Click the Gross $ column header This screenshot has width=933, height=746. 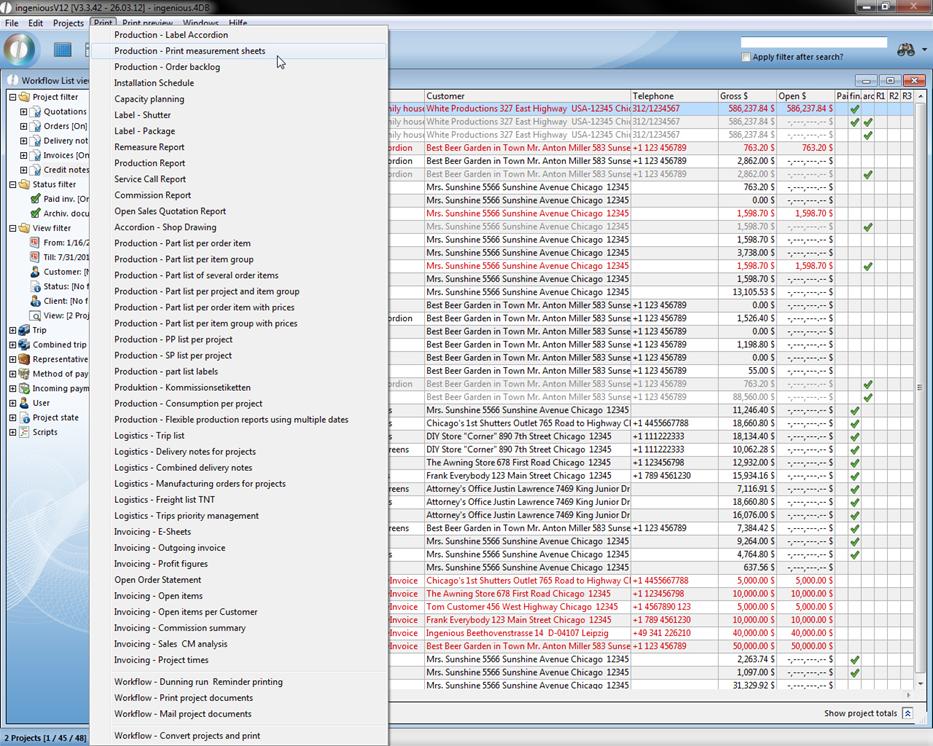point(745,96)
